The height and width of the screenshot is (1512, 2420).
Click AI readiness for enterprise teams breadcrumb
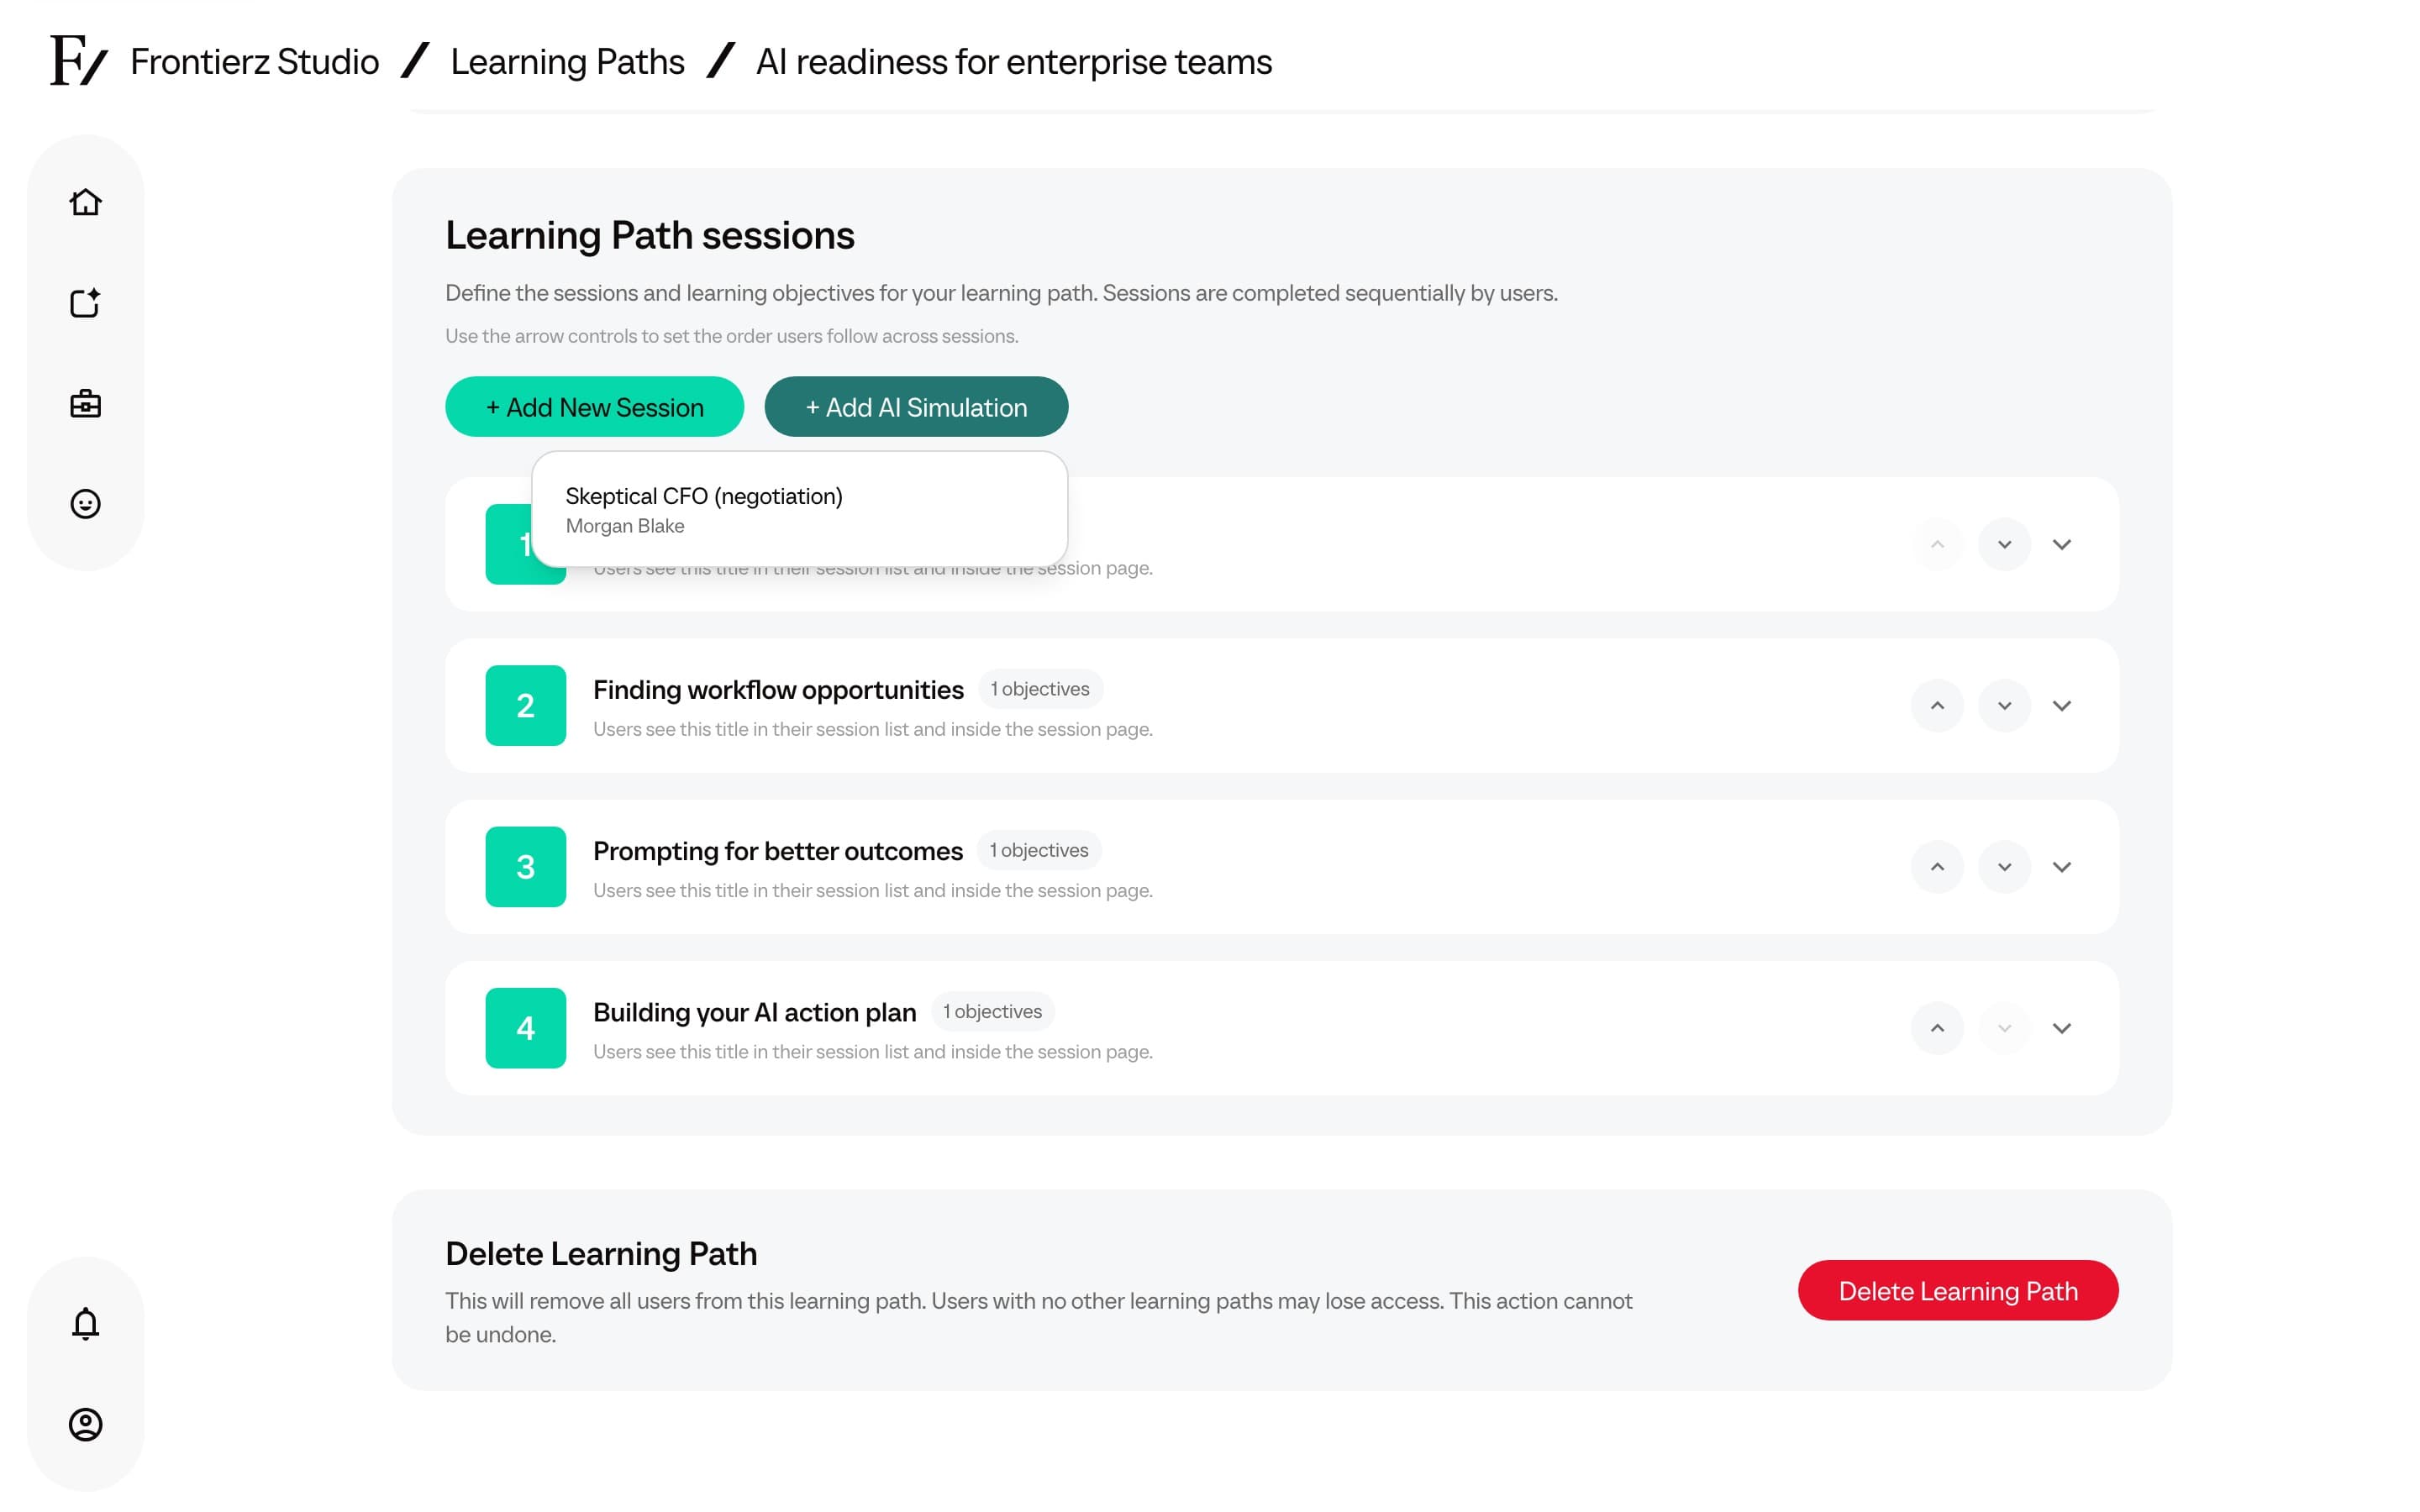coord(1013,62)
